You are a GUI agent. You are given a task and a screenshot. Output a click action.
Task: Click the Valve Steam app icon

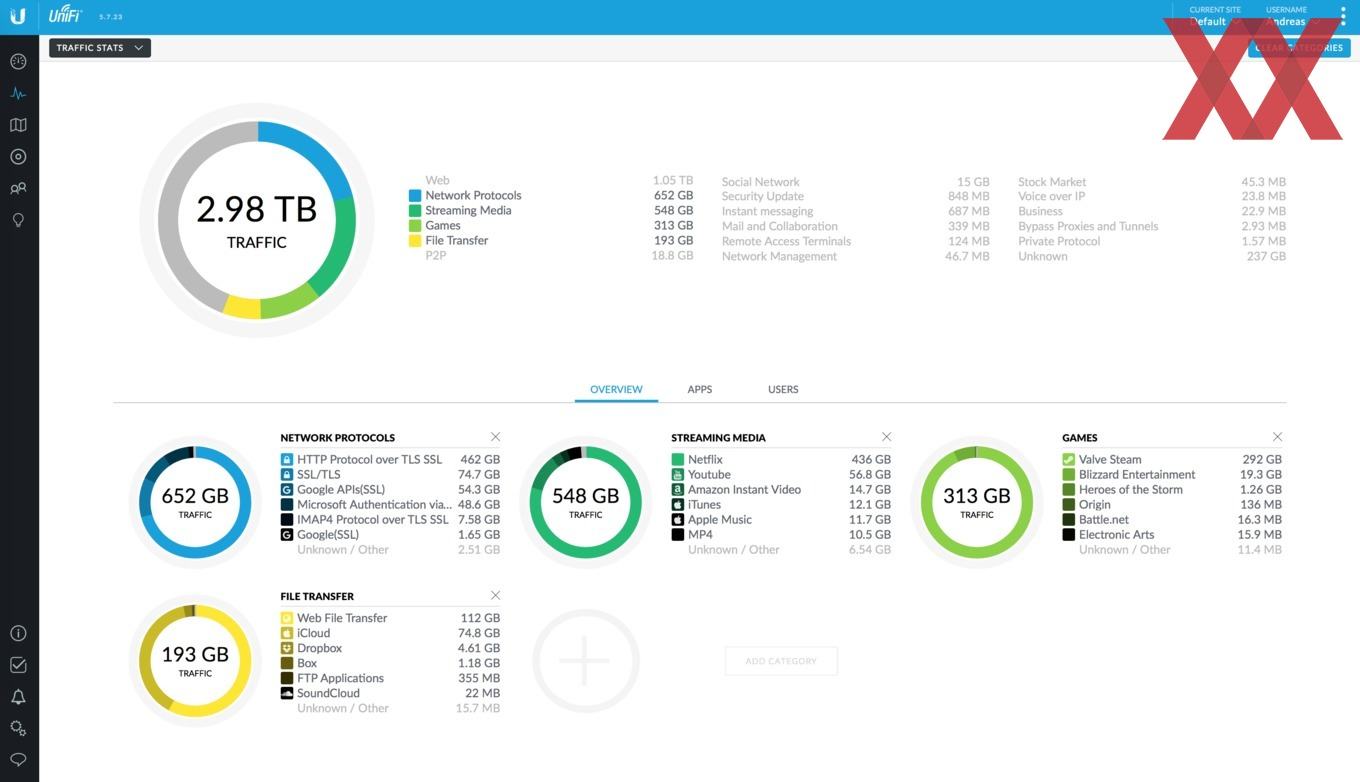coord(1069,460)
